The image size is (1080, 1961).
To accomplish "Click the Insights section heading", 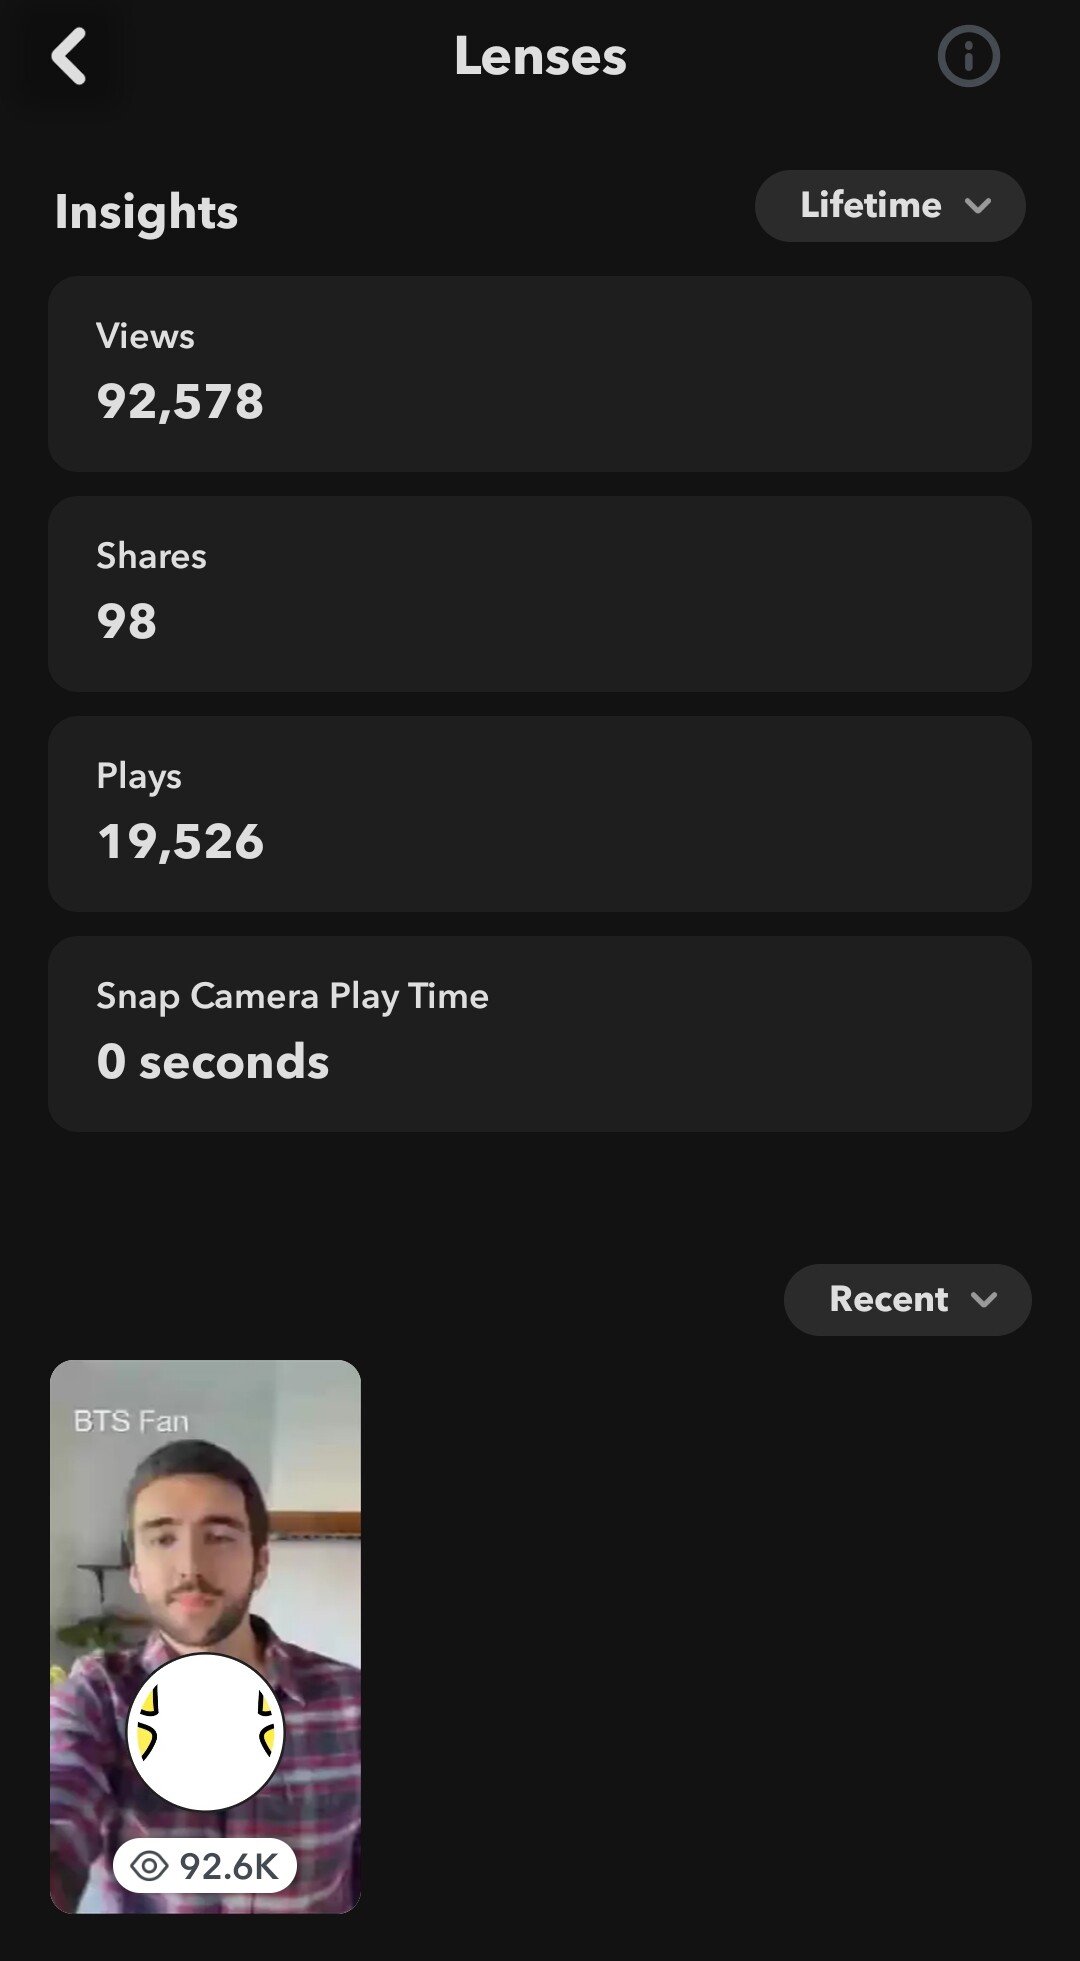I will [146, 212].
